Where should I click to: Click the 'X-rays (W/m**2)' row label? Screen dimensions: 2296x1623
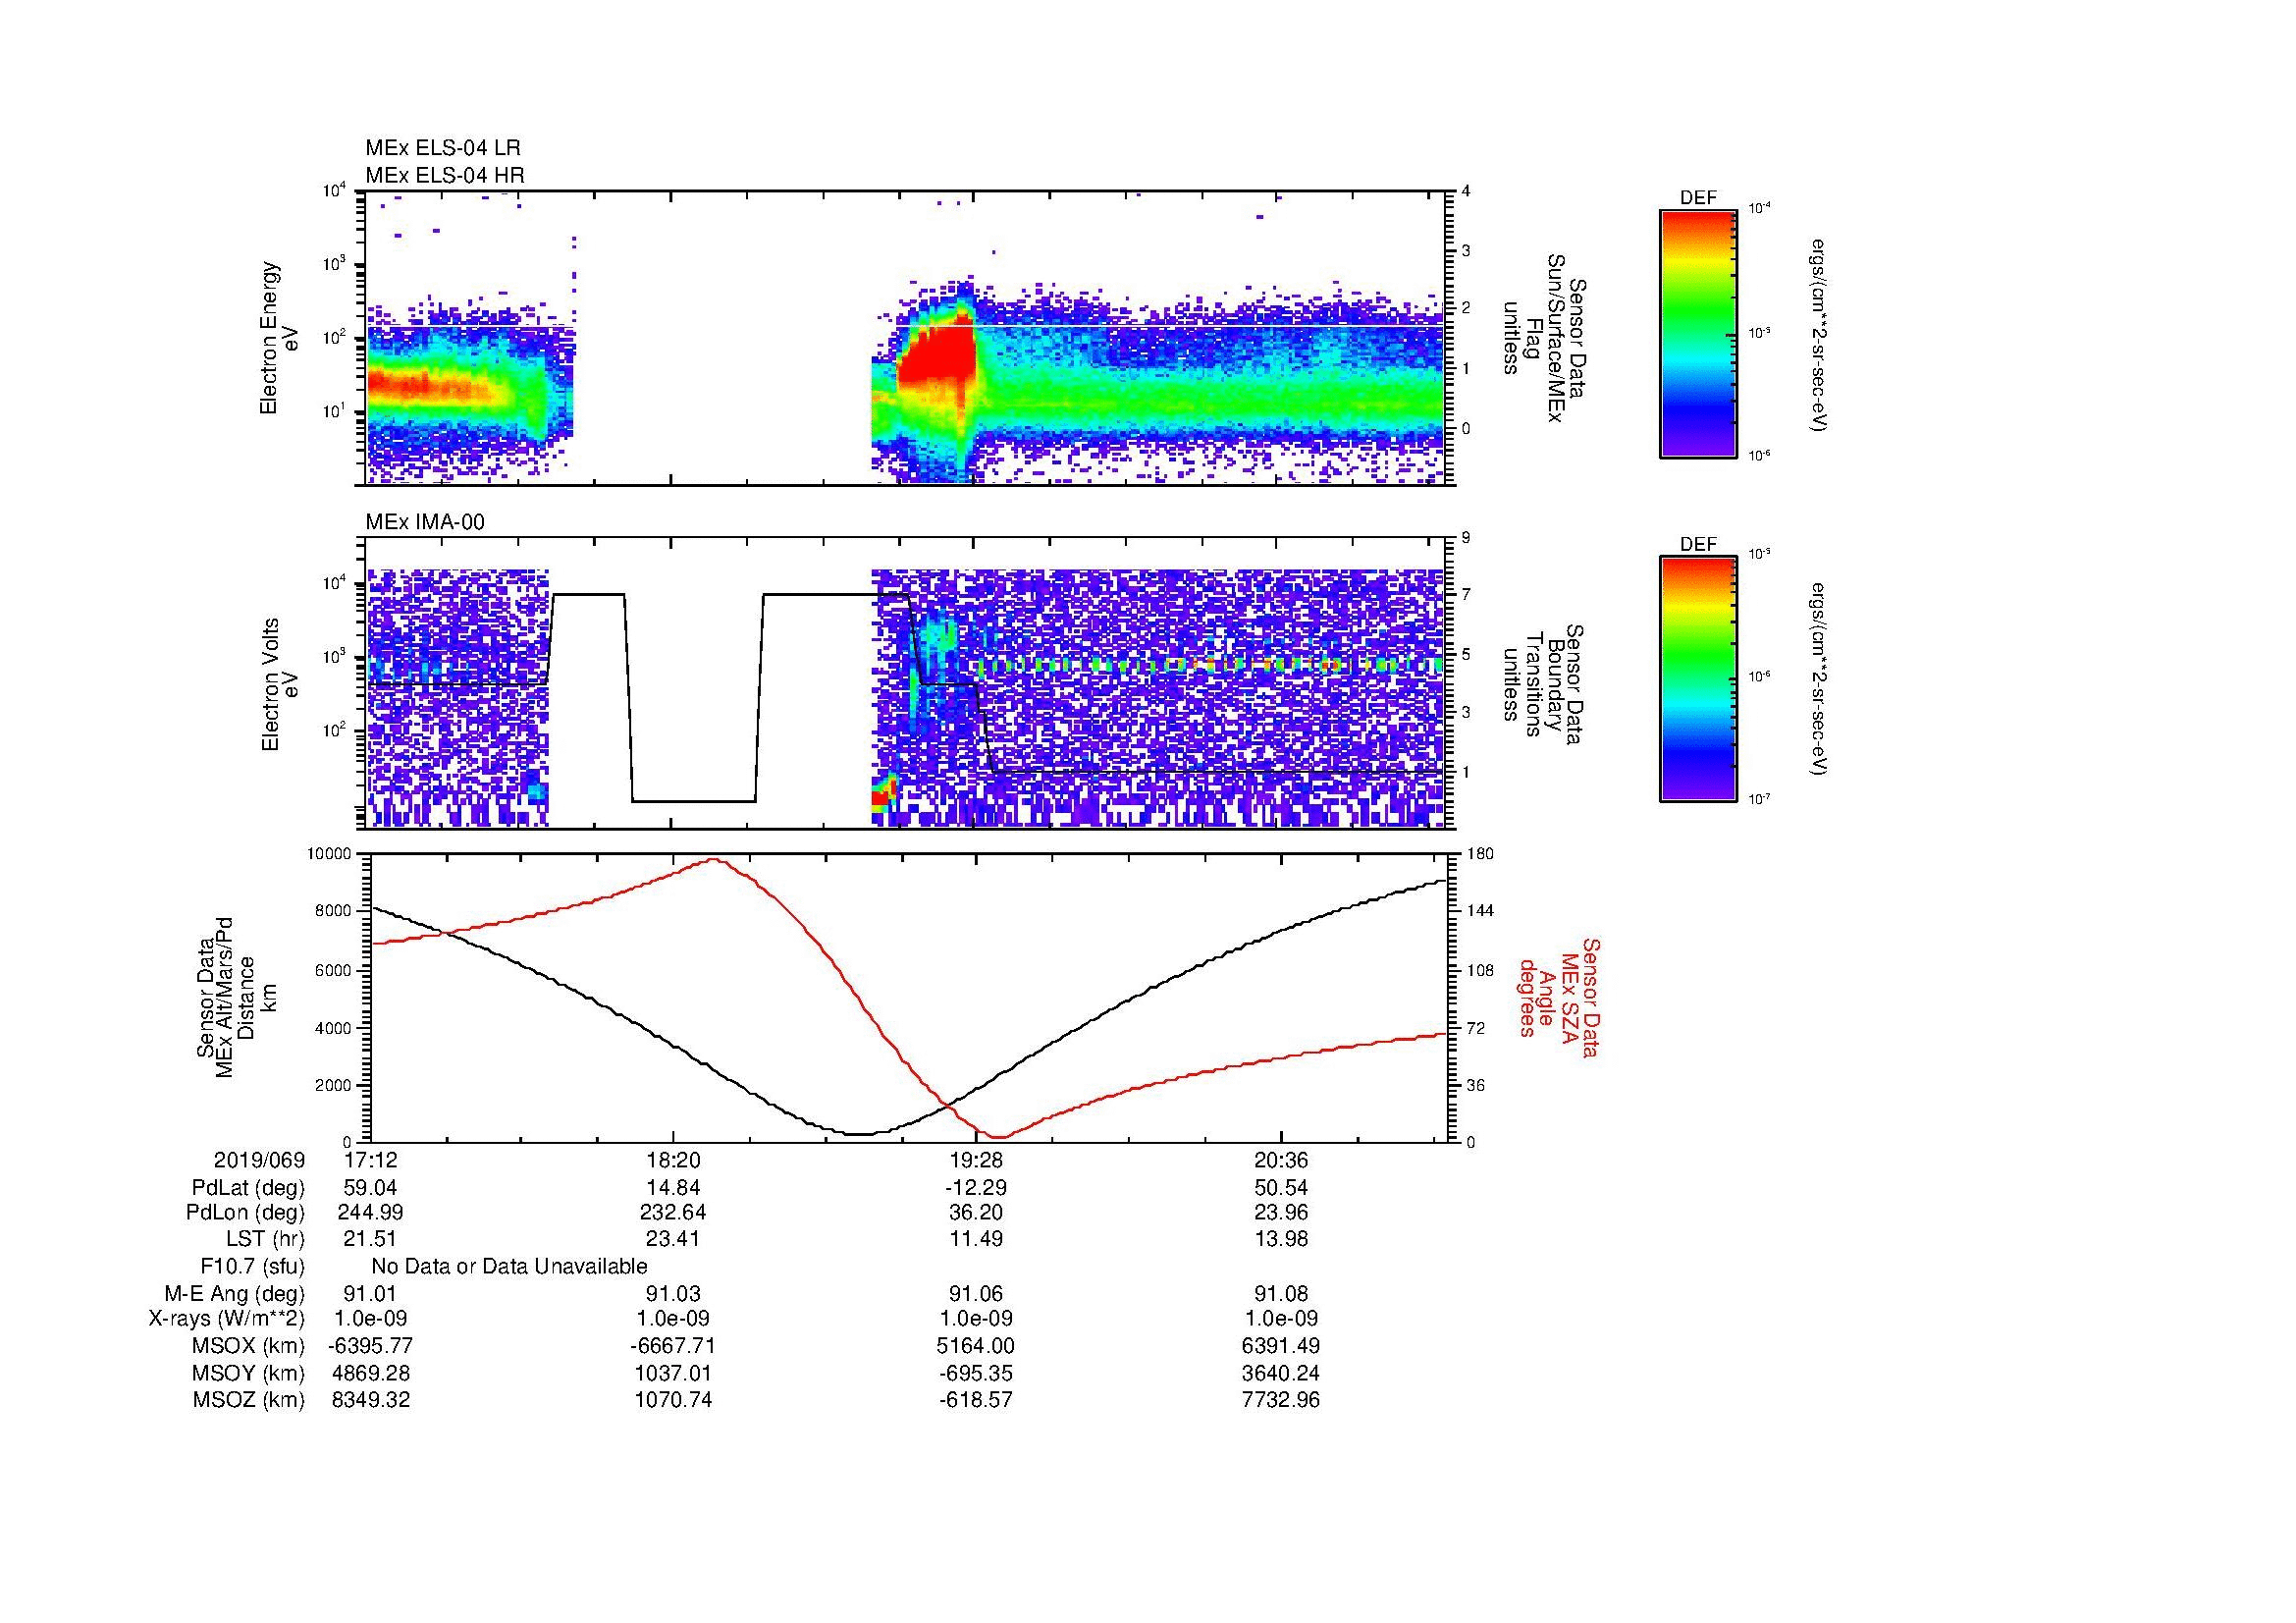point(227,1319)
